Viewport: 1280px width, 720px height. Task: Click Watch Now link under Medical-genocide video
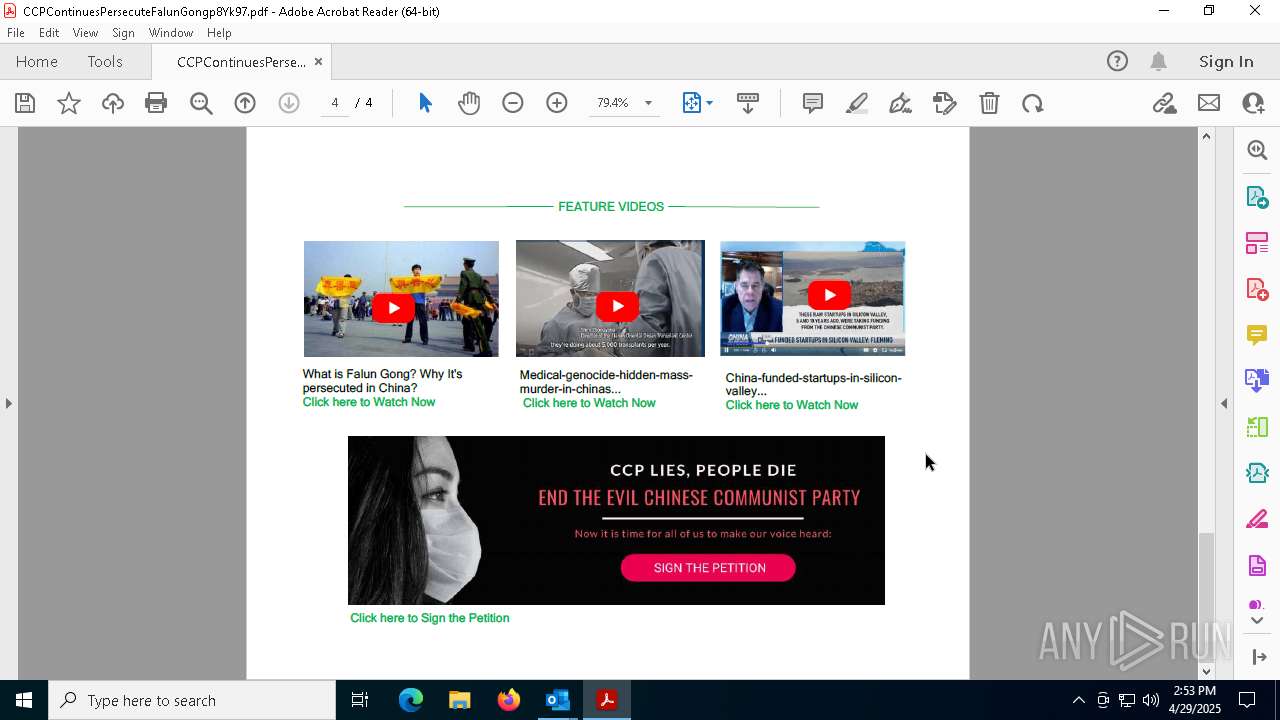click(589, 403)
